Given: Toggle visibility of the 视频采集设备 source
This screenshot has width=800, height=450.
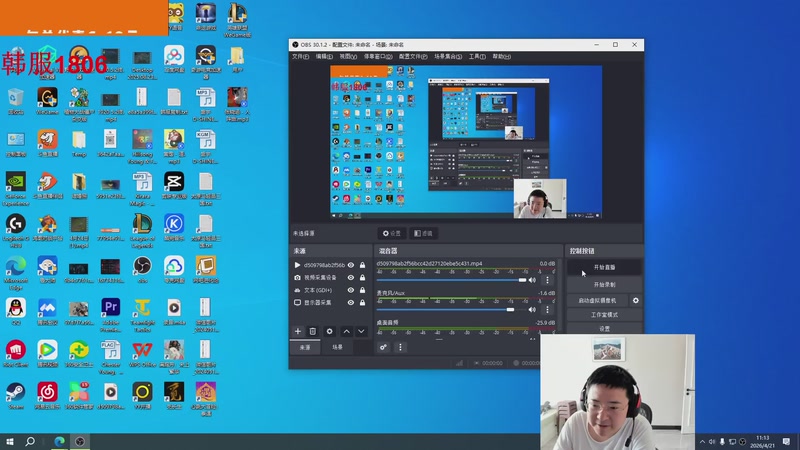Looking at the screenshot, I should 351,278.
